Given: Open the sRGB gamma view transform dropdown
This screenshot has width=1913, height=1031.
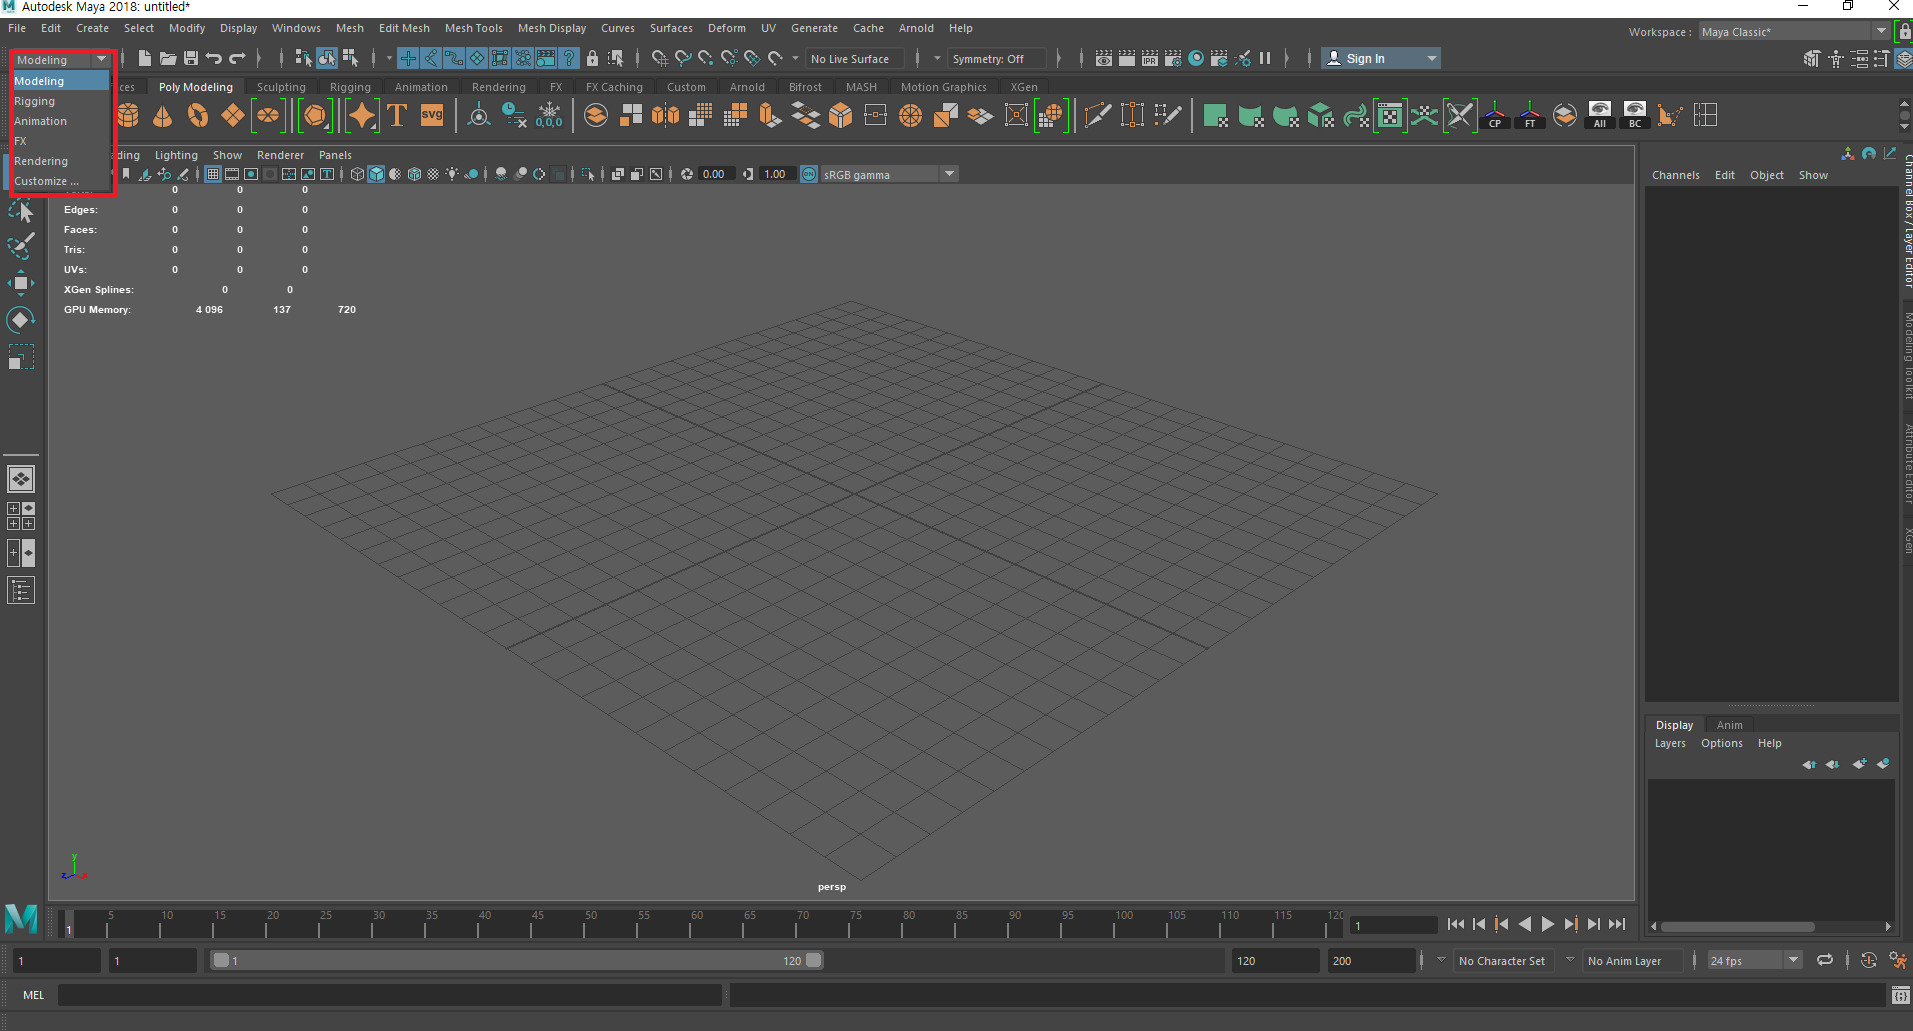Looking at the screenshot, I should coord(889,174).
